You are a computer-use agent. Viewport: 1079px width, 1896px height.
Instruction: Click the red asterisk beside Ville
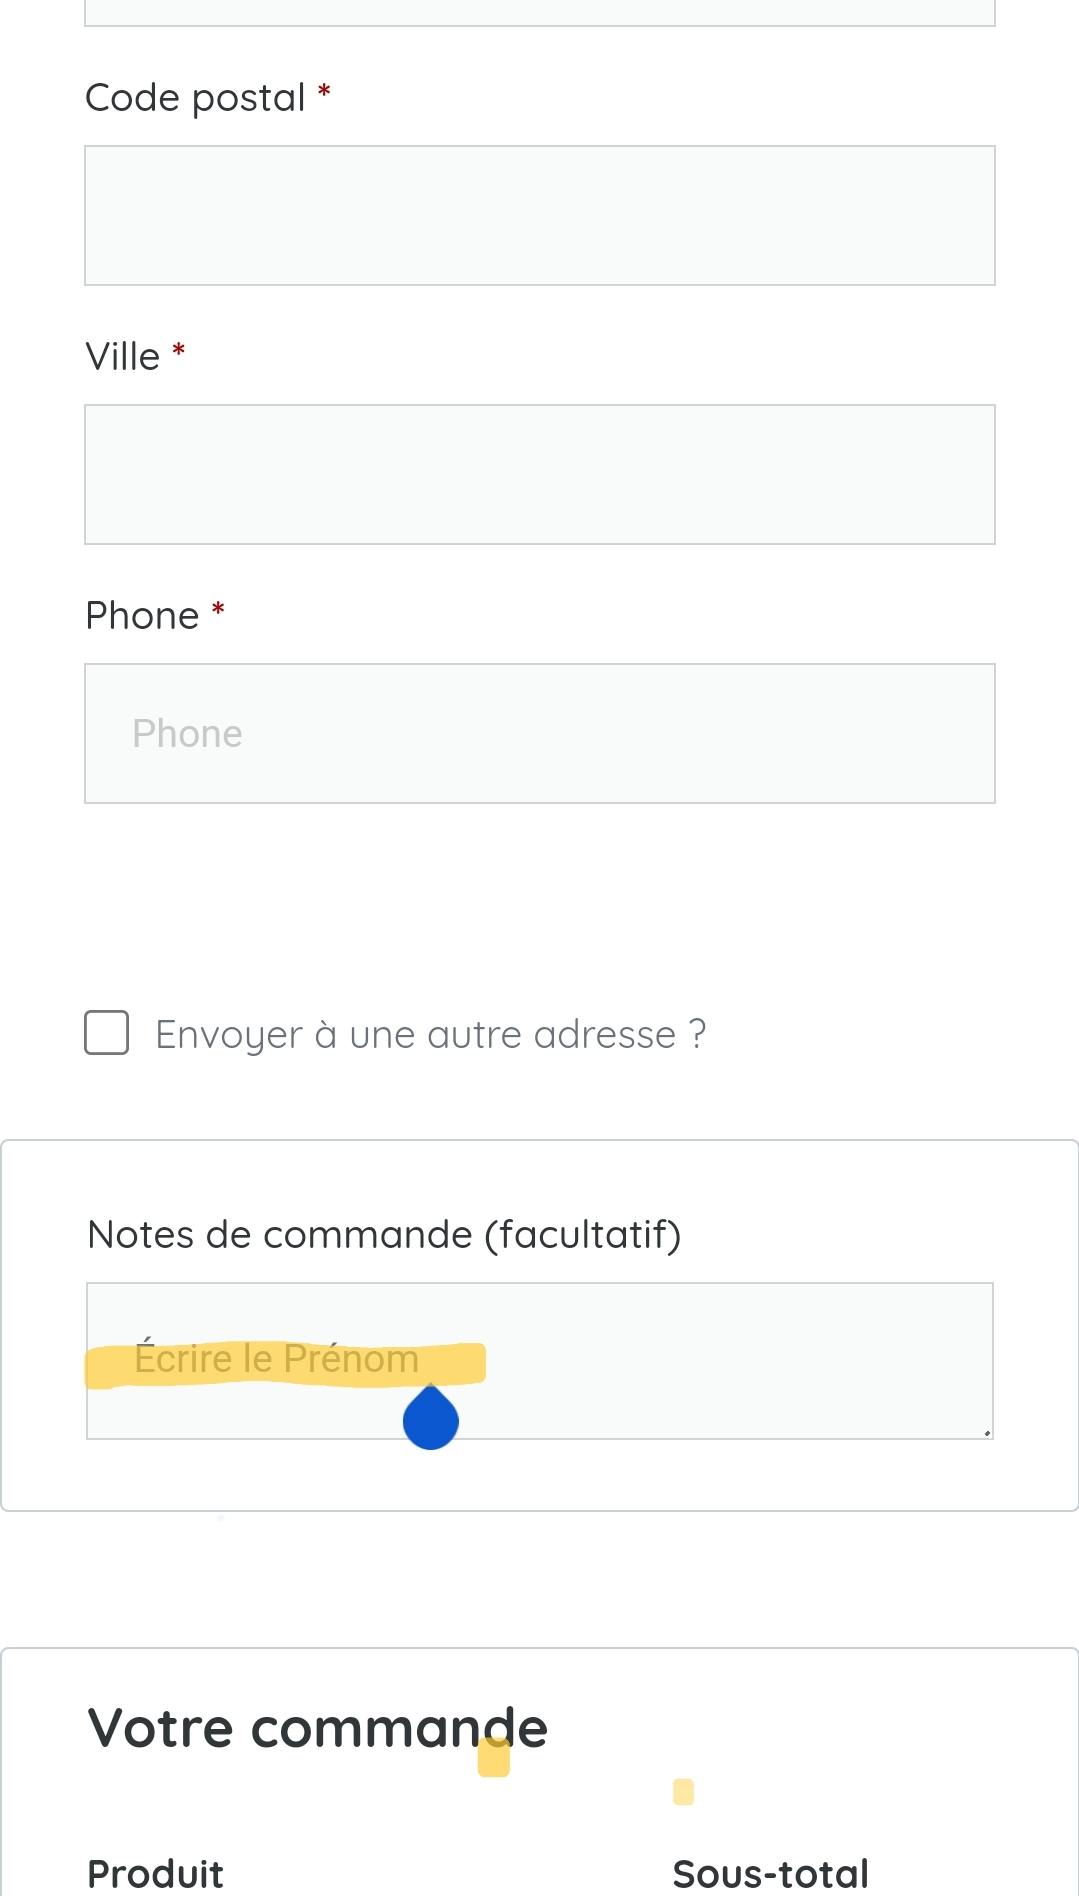179,350
